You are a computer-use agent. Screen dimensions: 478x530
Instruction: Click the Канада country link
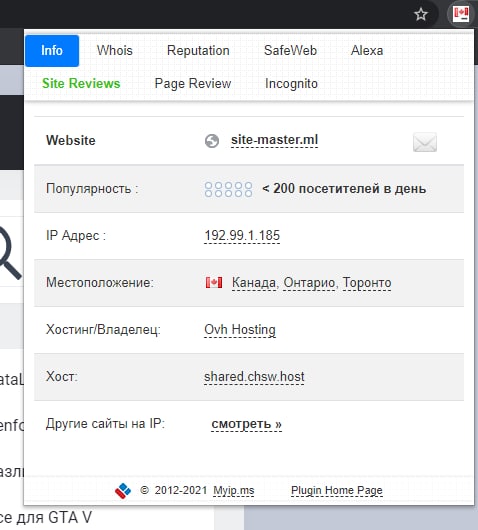point(254,283)
